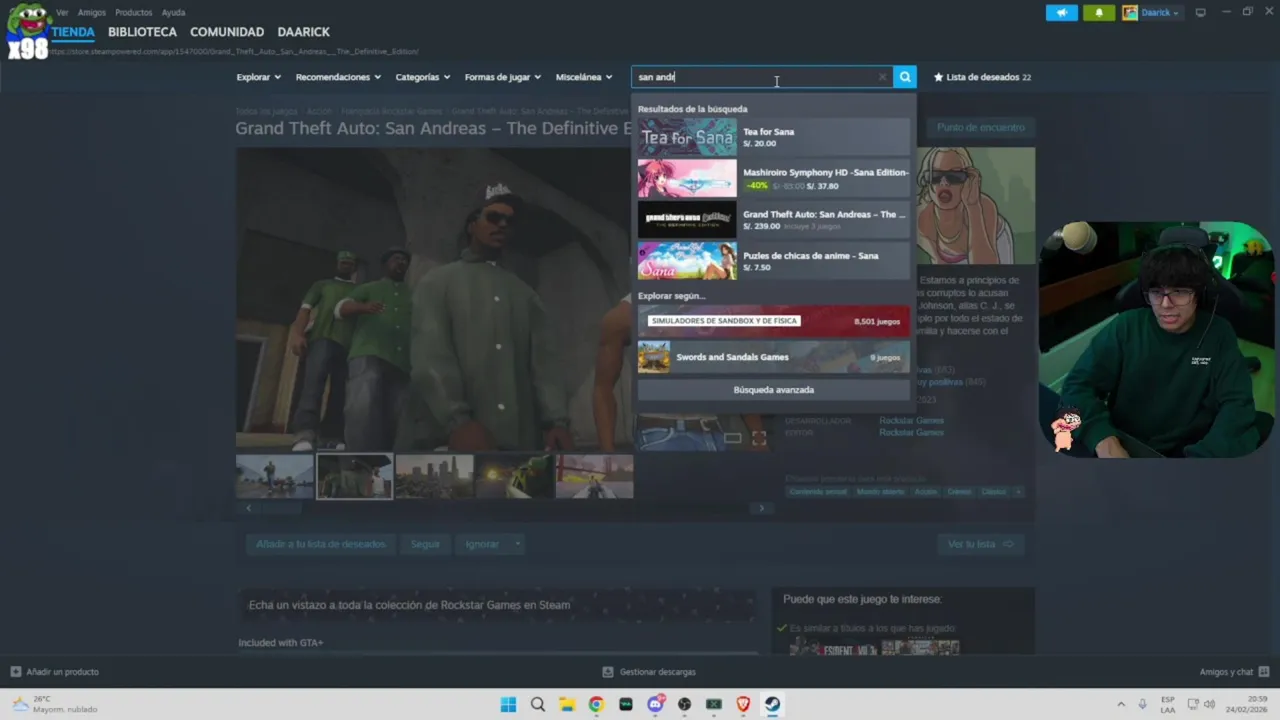Open the Productos menu
The height and width of the screenshot is (720, 1280).
tap(134, 13)
